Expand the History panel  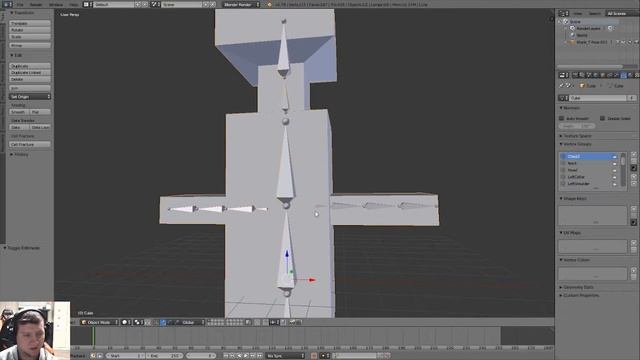pyautogui.click(x=20, y=155)
